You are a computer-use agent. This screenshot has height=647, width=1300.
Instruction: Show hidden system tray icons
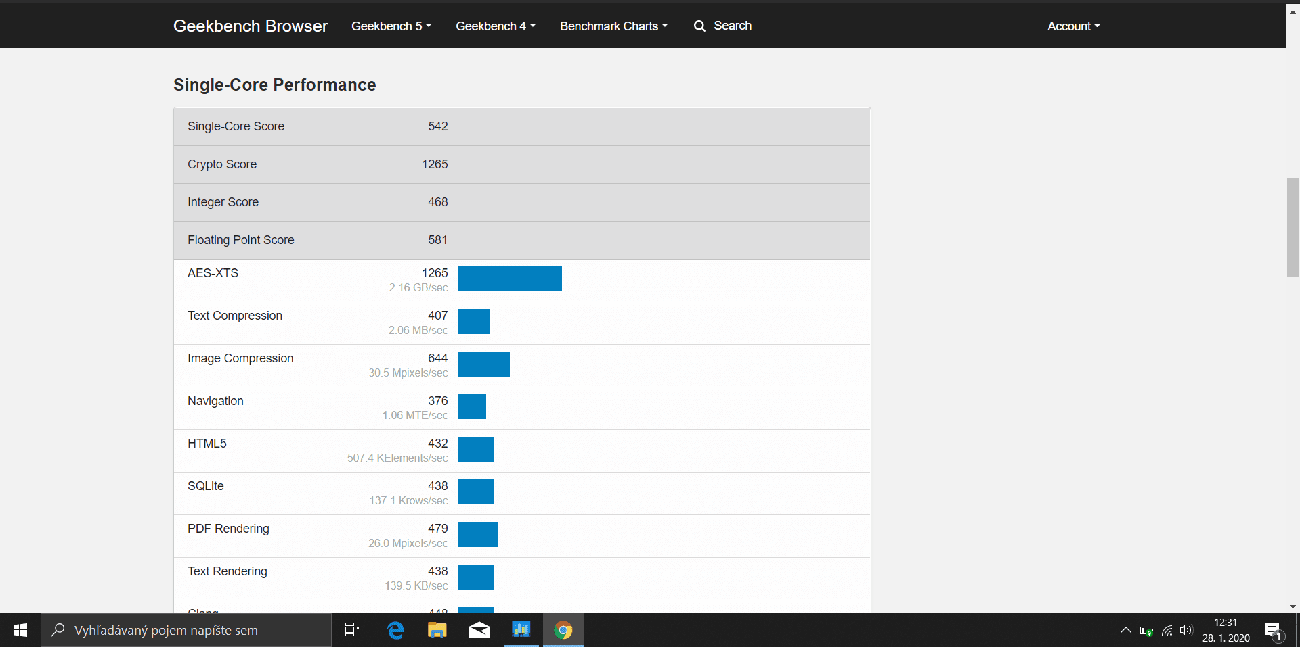click(1126, 630)
